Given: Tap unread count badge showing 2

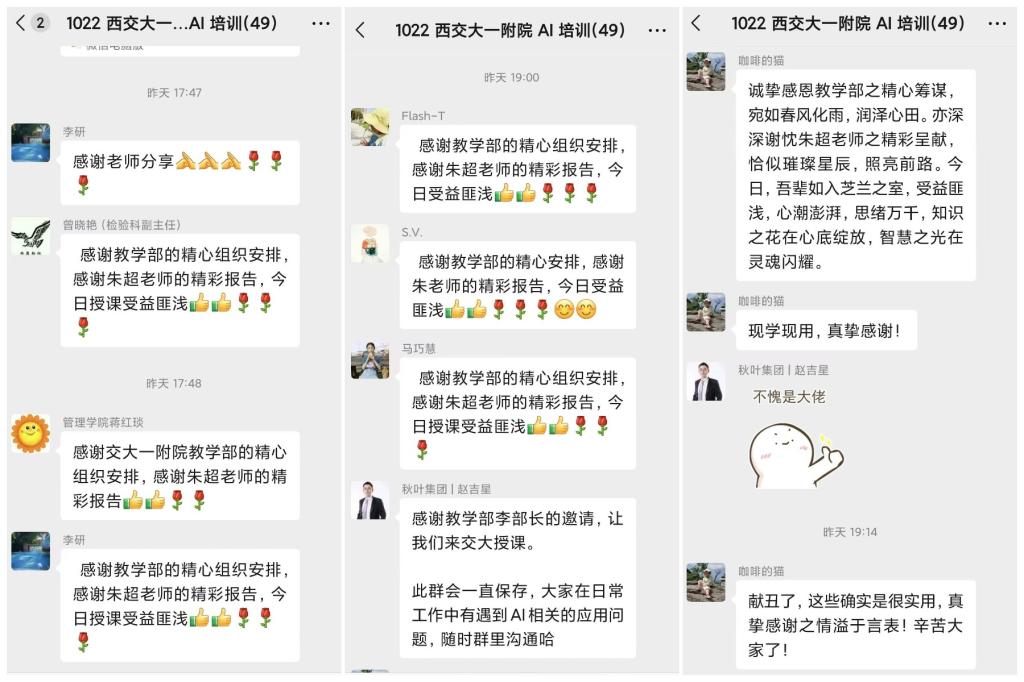Looking at the screenshot, I should point(40,23).
